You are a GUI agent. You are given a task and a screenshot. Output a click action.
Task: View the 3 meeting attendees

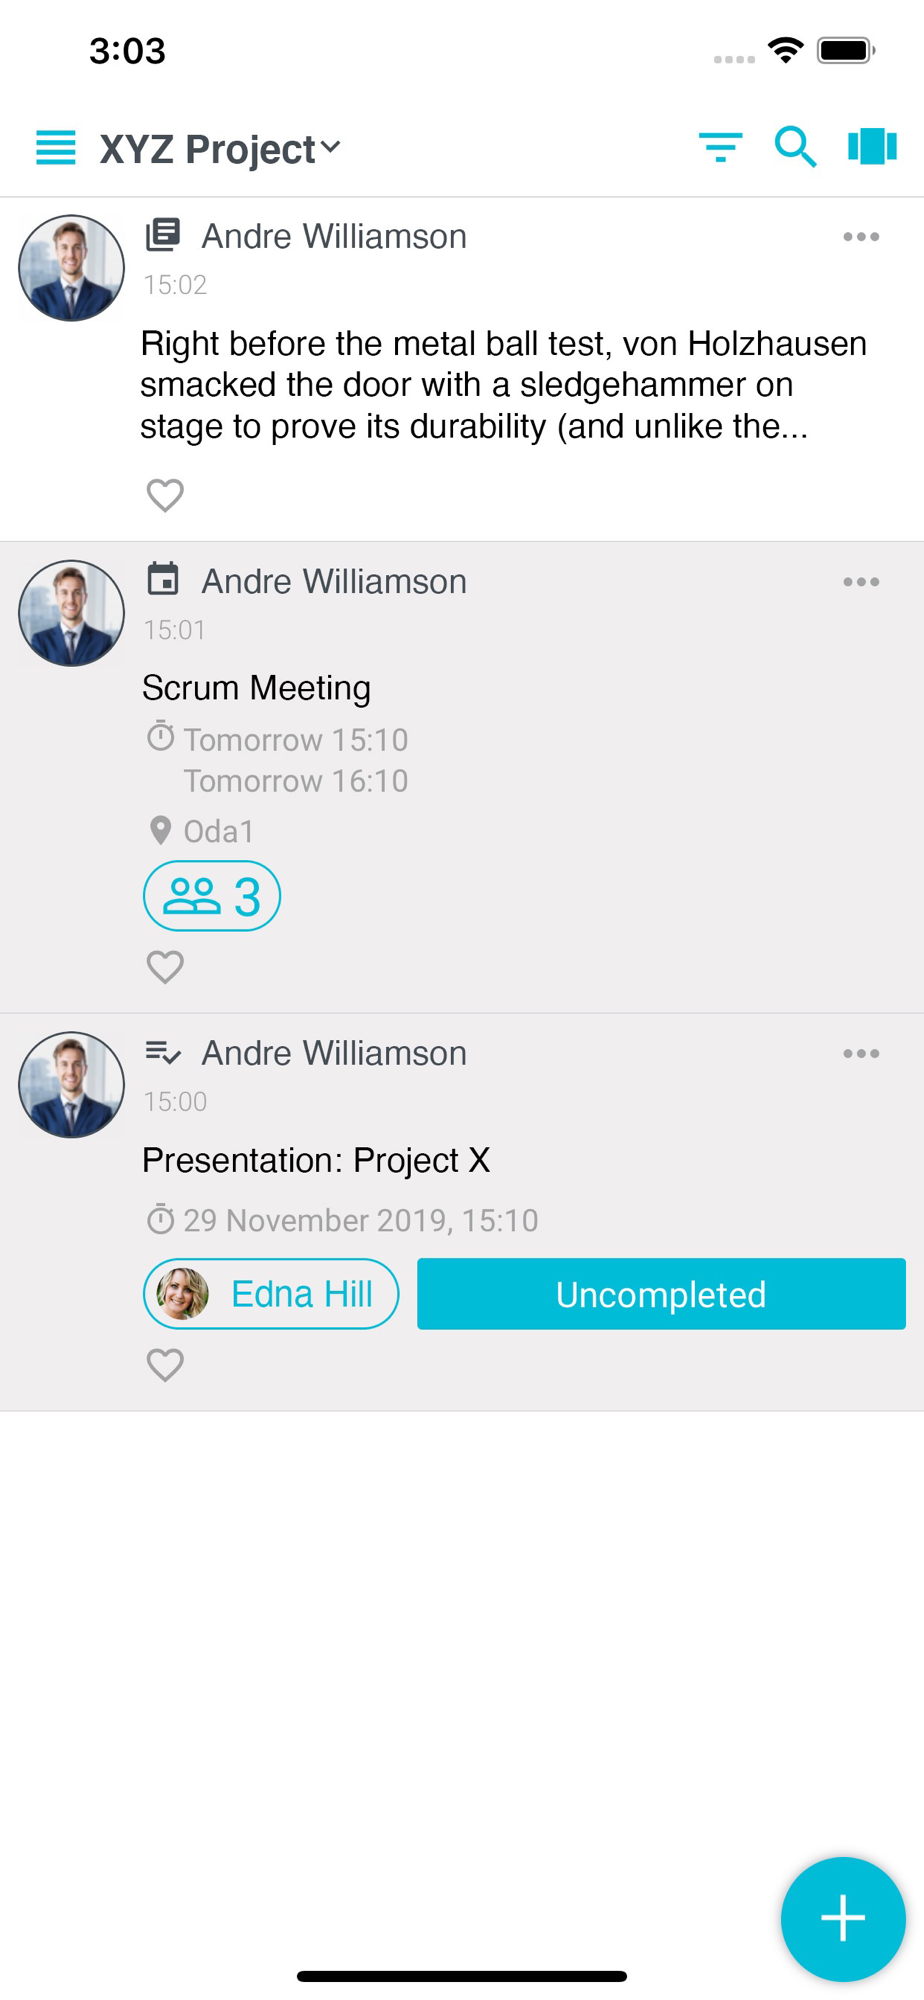click(212, 896)
